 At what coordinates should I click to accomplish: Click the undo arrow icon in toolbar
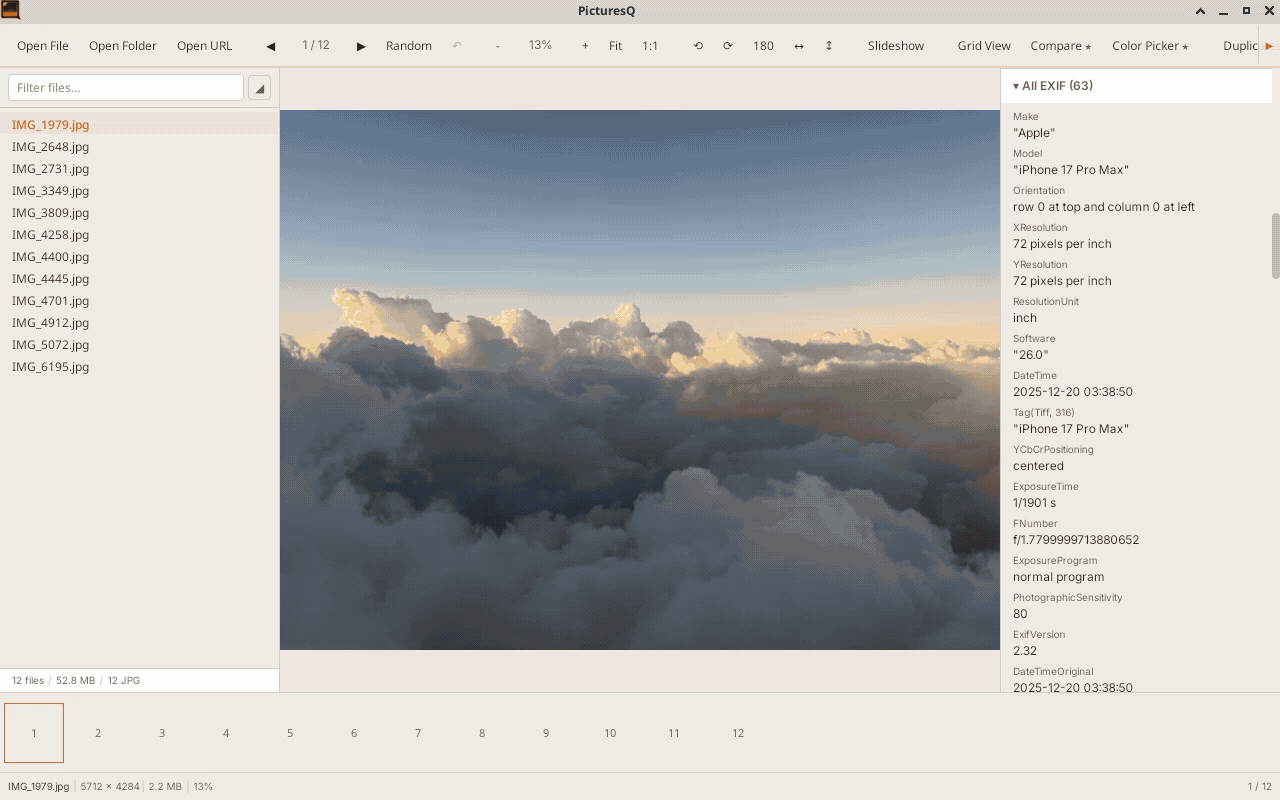pos(457,46)
